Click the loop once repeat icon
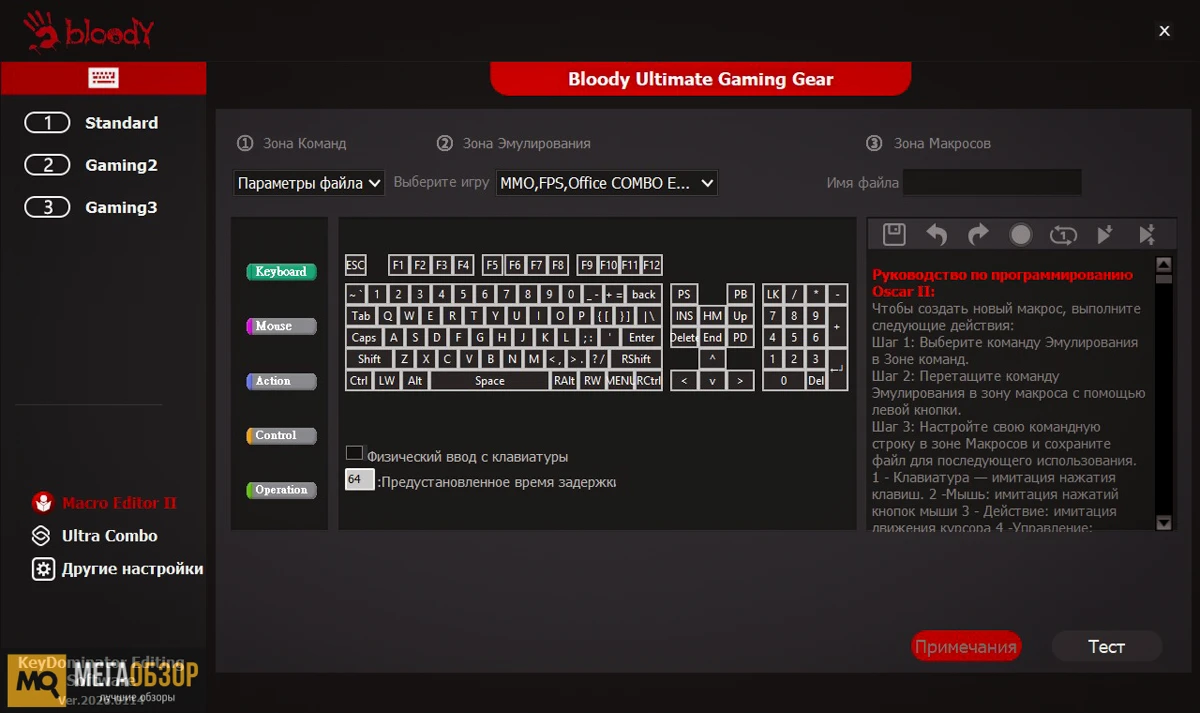 1062,234
